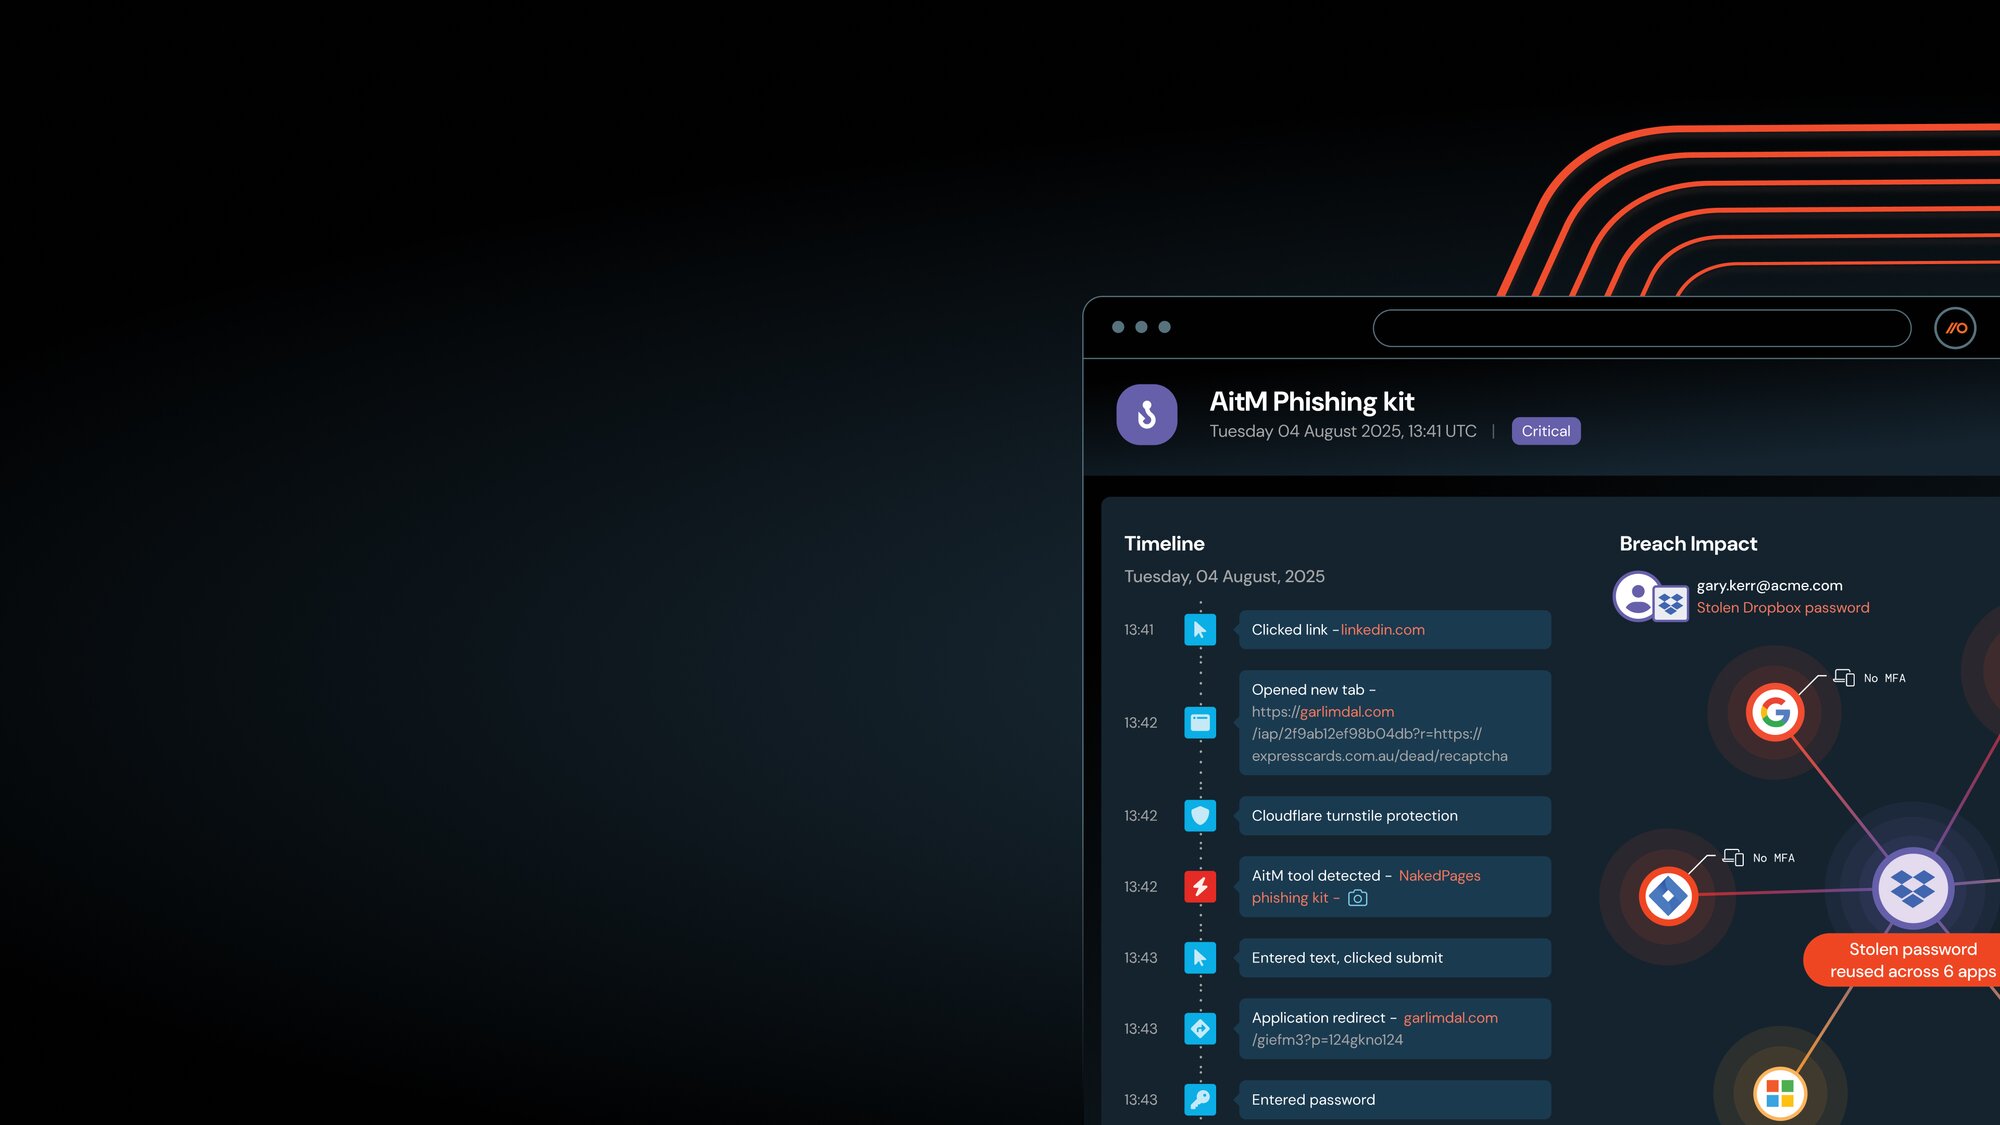Click the central Dropbox node
Viewport: 2000px width, 1125px height.
pyautogui.click(x=1912, y=888)
